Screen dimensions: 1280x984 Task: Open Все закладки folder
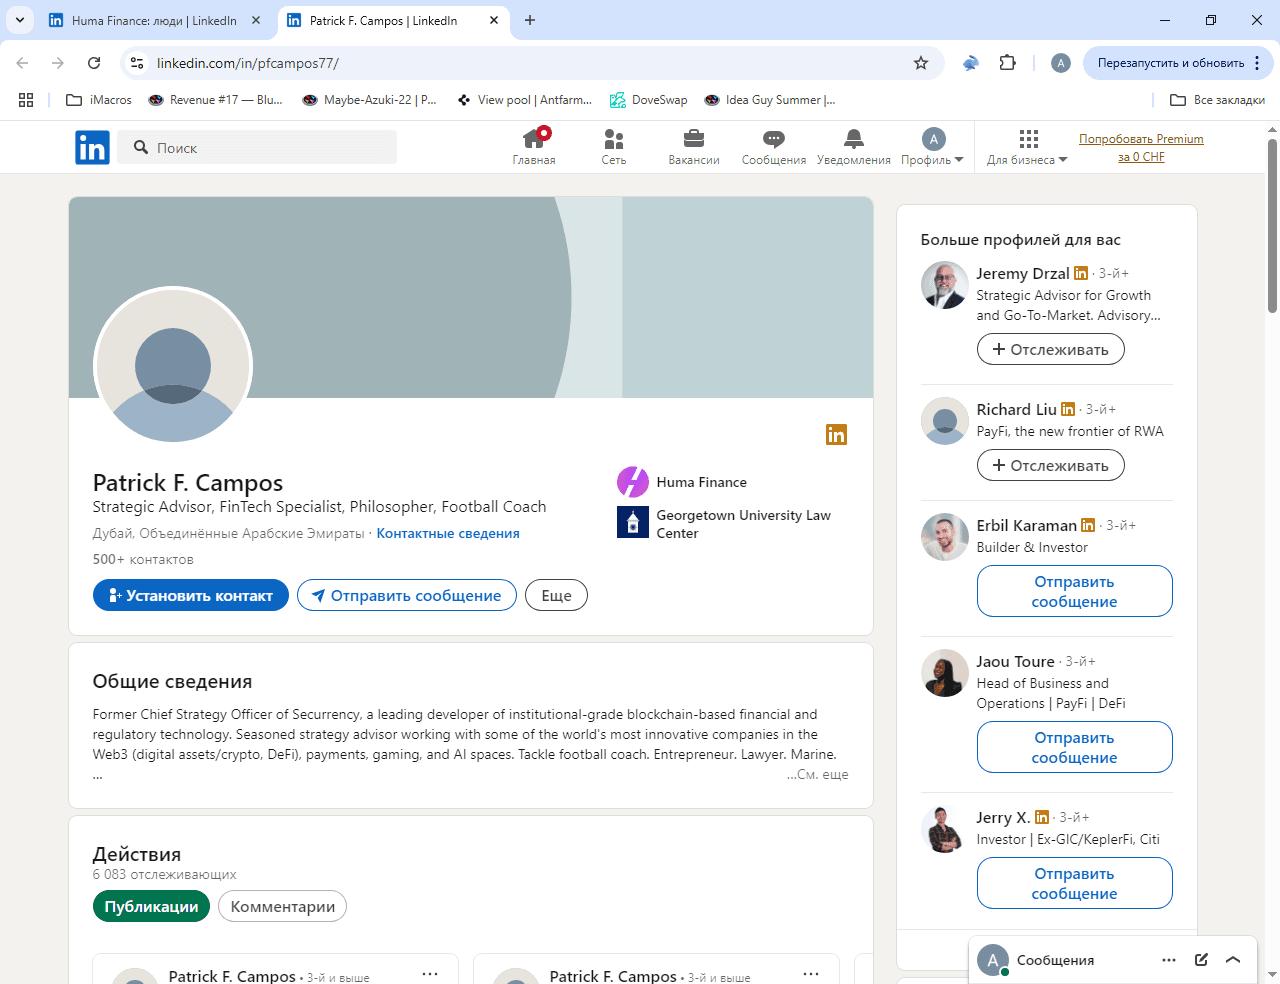pos(1217,100)
